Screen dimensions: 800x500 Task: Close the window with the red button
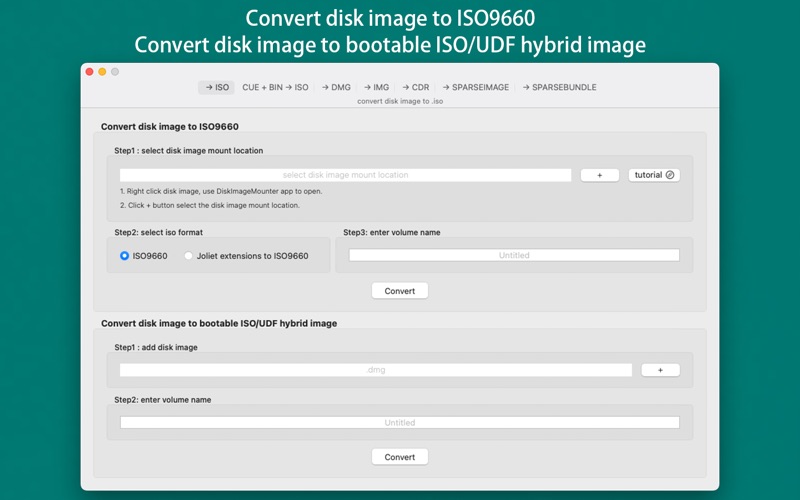(90, 72)
